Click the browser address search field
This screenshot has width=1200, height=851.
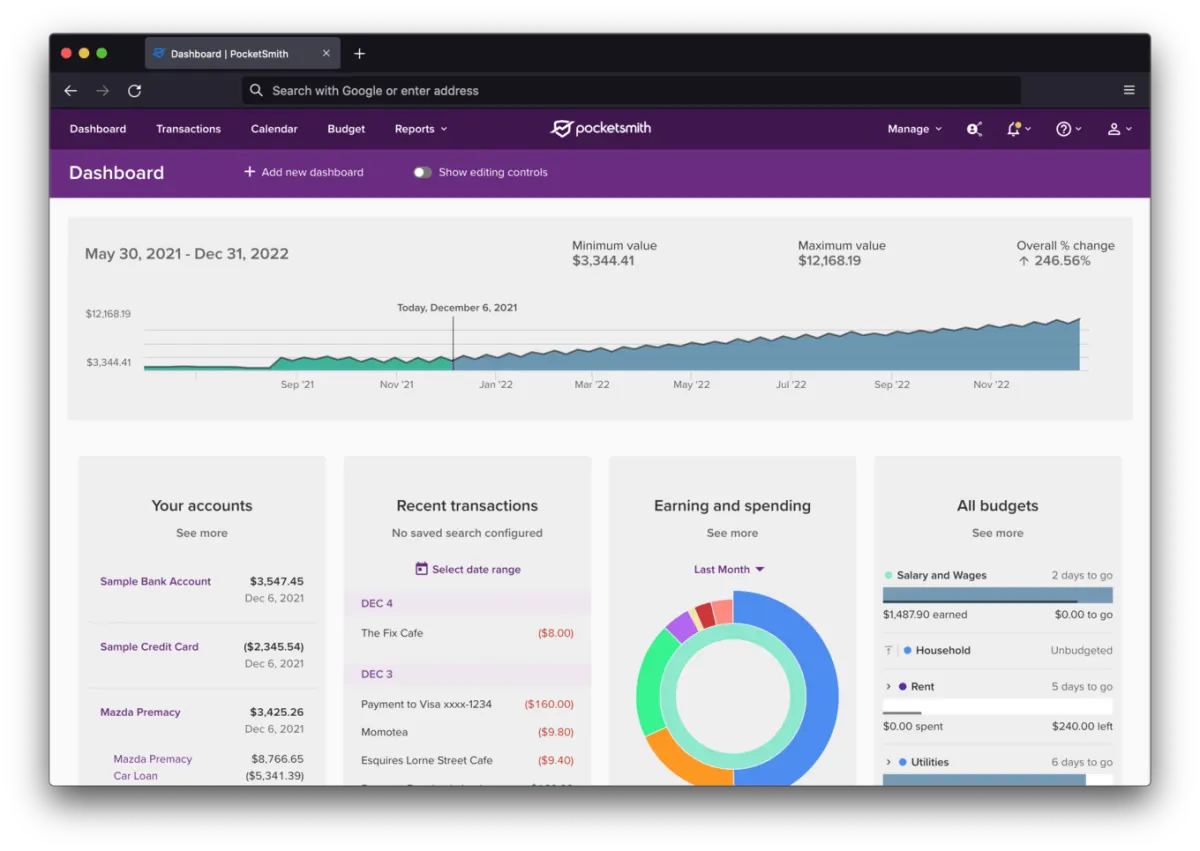point(631,91)
